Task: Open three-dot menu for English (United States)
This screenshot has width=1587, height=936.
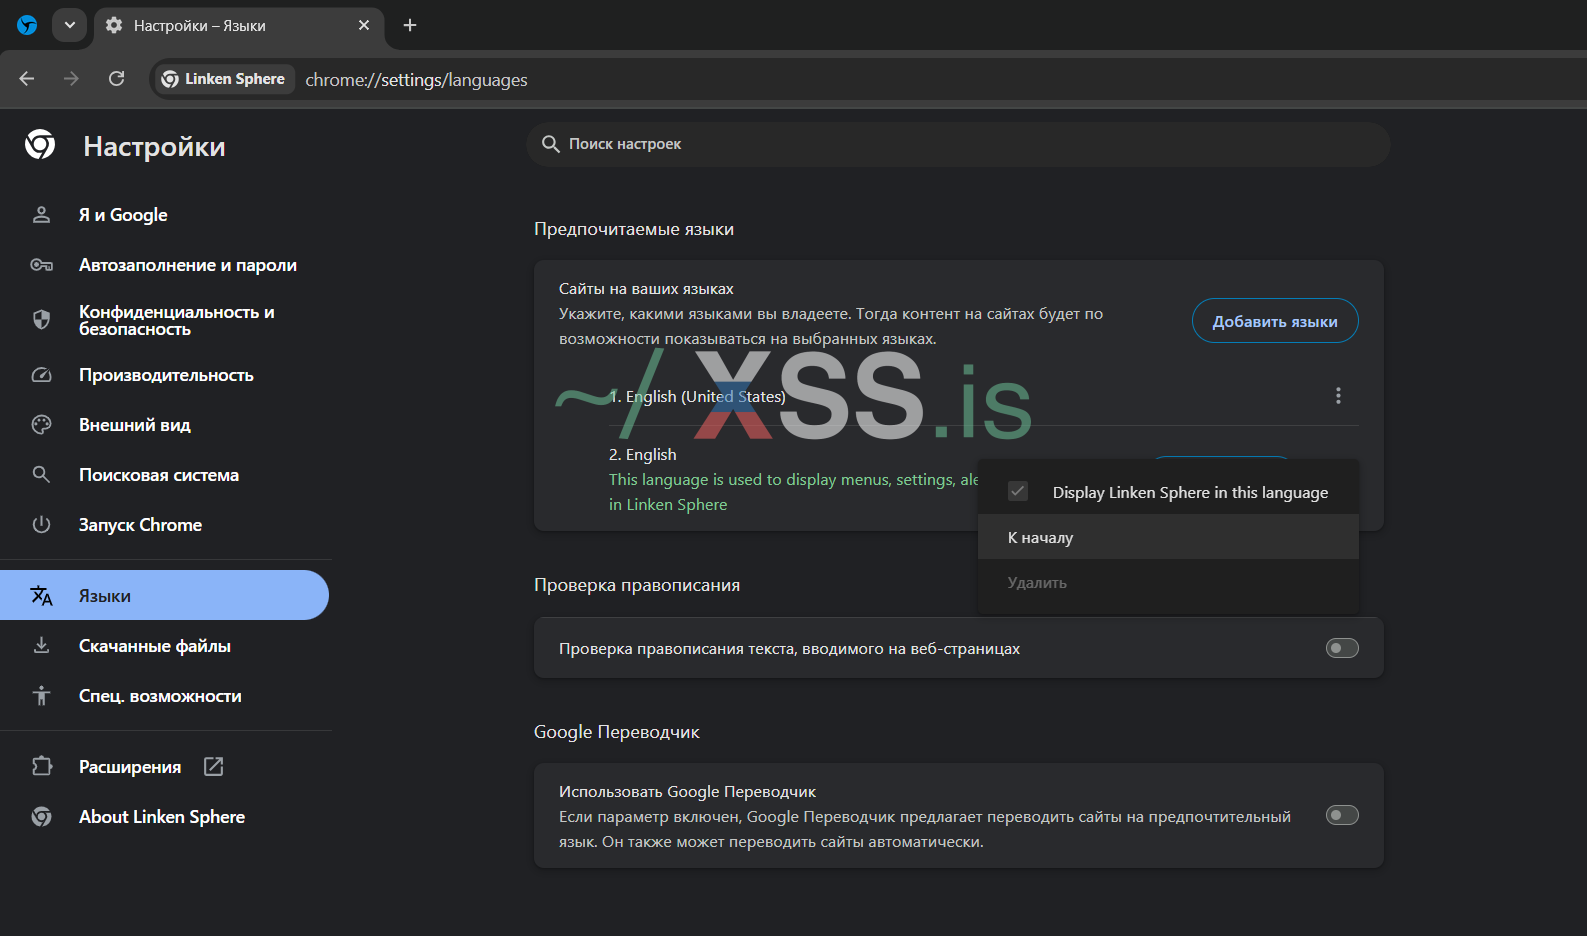Action: [x=1338, y=396]
